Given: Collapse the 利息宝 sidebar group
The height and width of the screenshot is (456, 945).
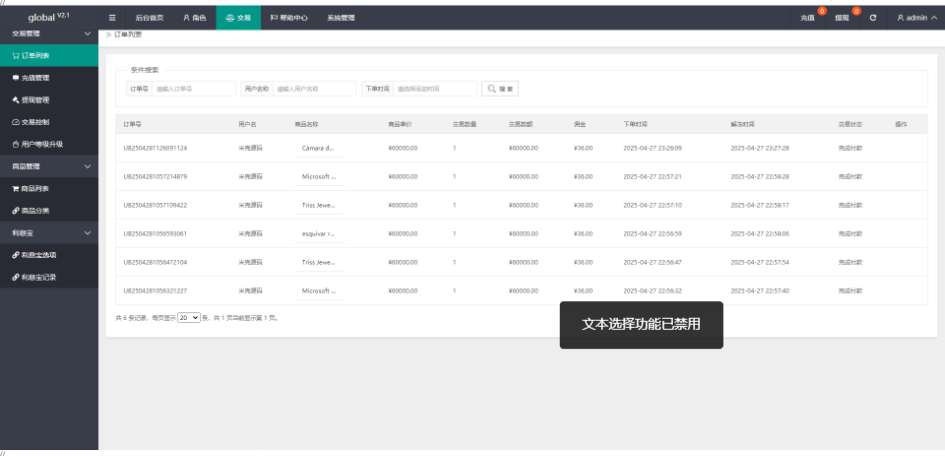Looking at the screenshot, I should tap(48, 232).
